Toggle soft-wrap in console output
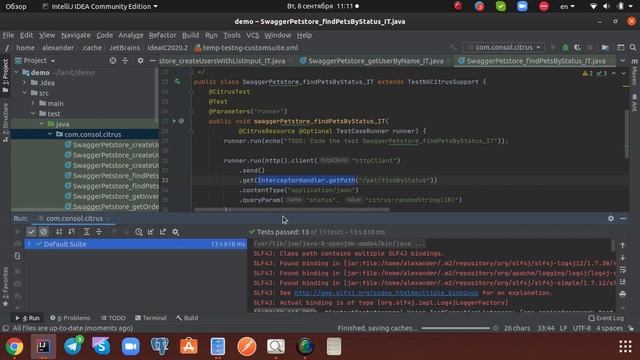Viewport: 640px width, 360px height. coord(622,270)
